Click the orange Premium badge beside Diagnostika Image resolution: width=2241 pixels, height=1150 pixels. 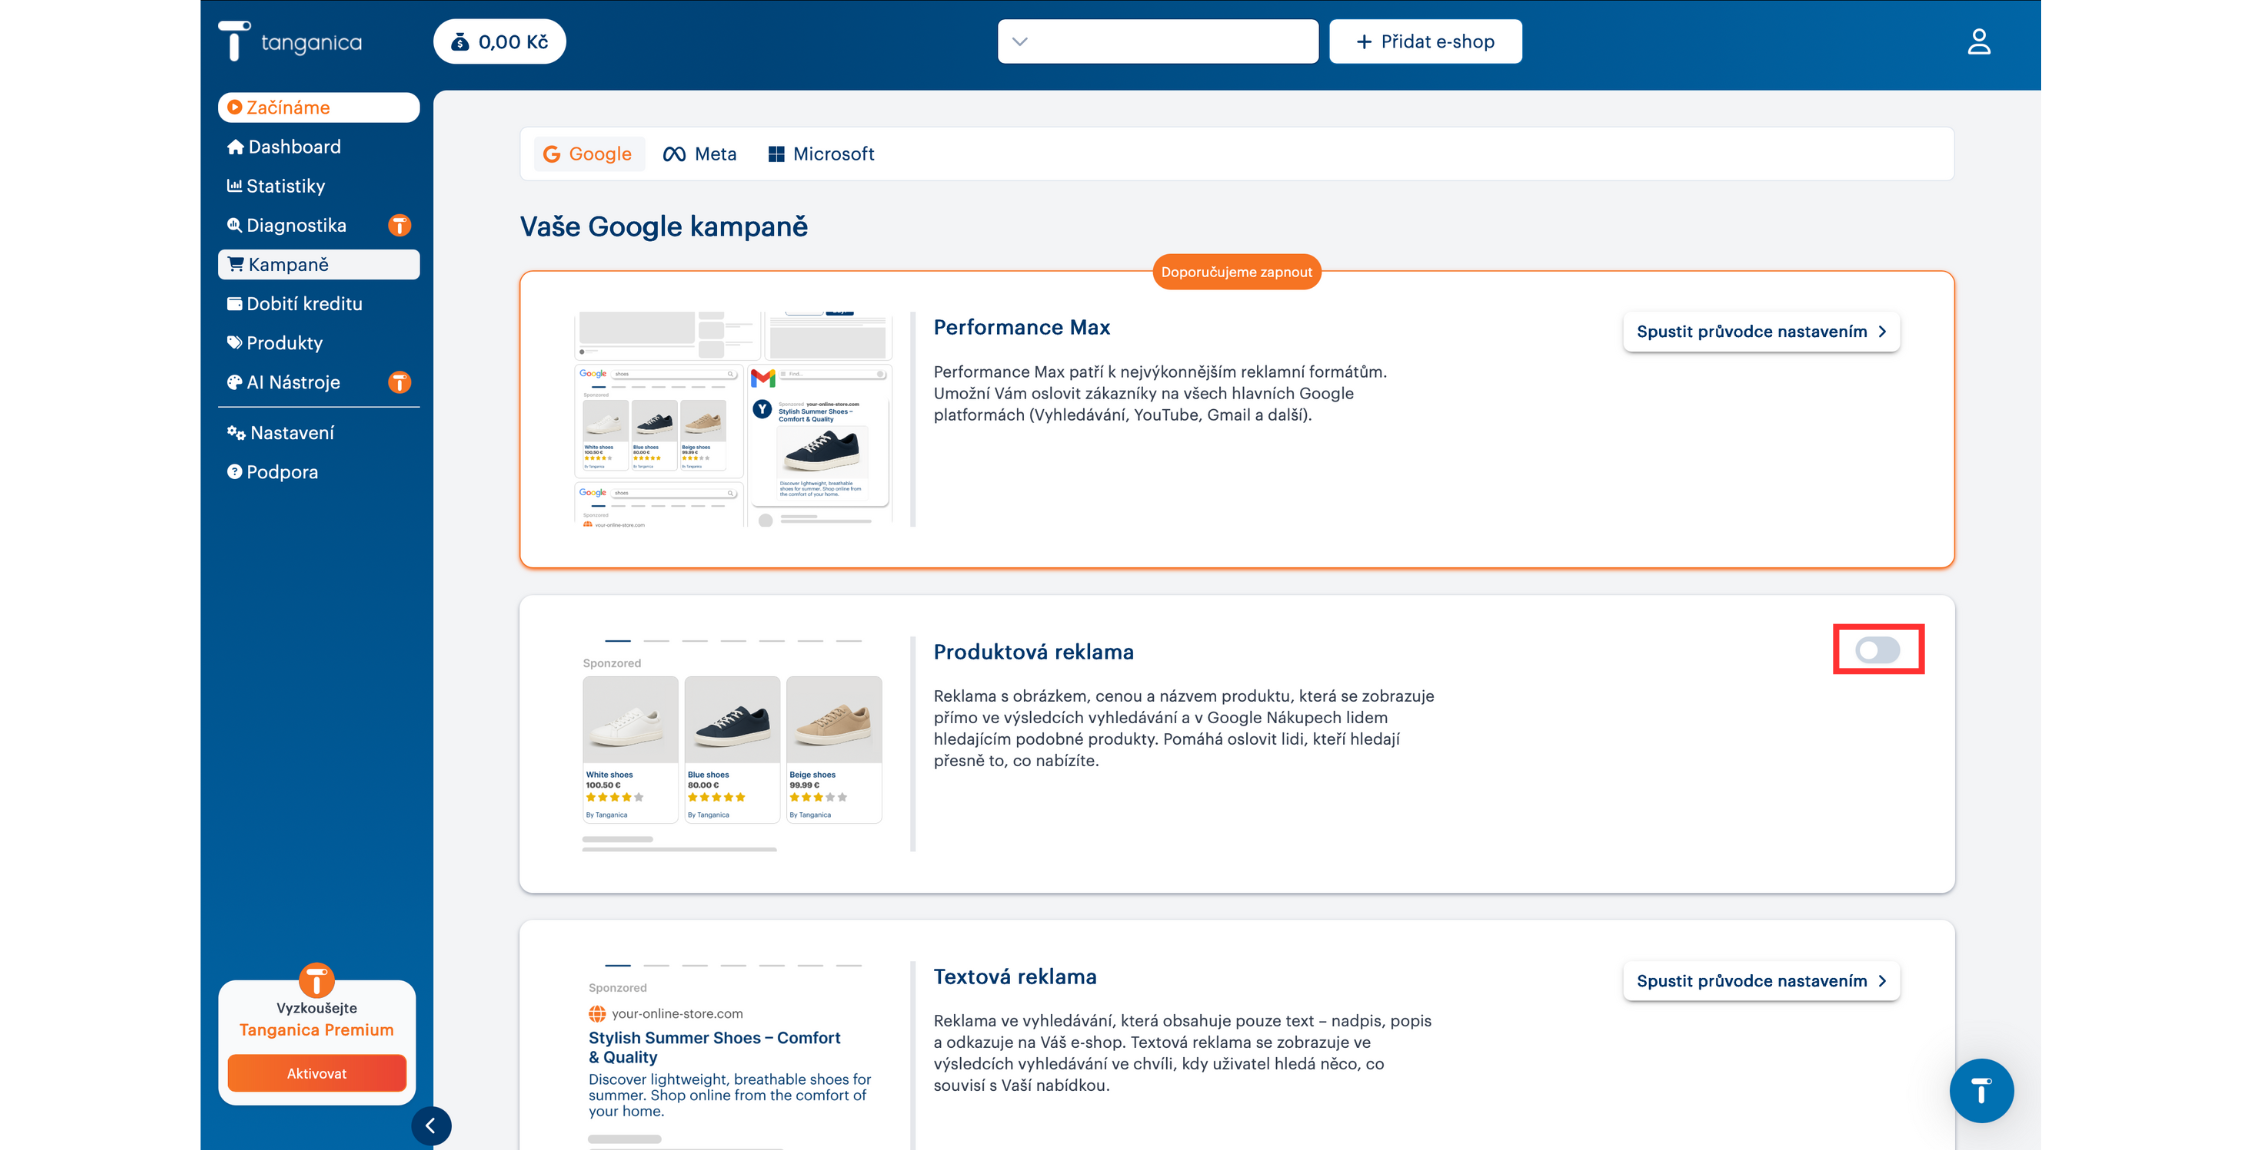pos(399,225)
